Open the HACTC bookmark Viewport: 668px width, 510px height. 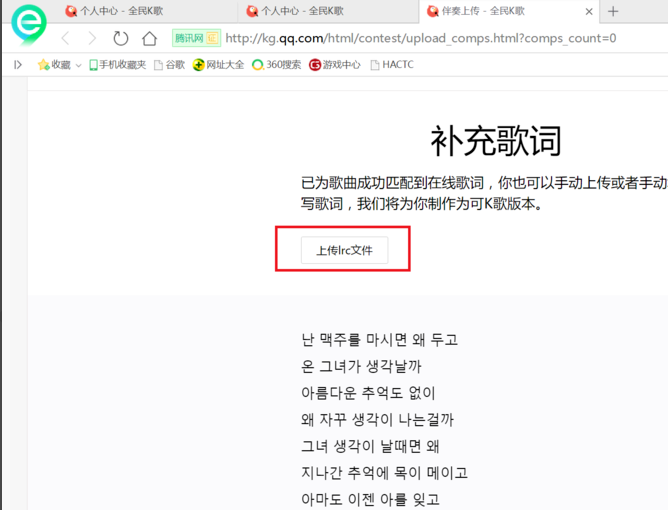tap(392, 65)
